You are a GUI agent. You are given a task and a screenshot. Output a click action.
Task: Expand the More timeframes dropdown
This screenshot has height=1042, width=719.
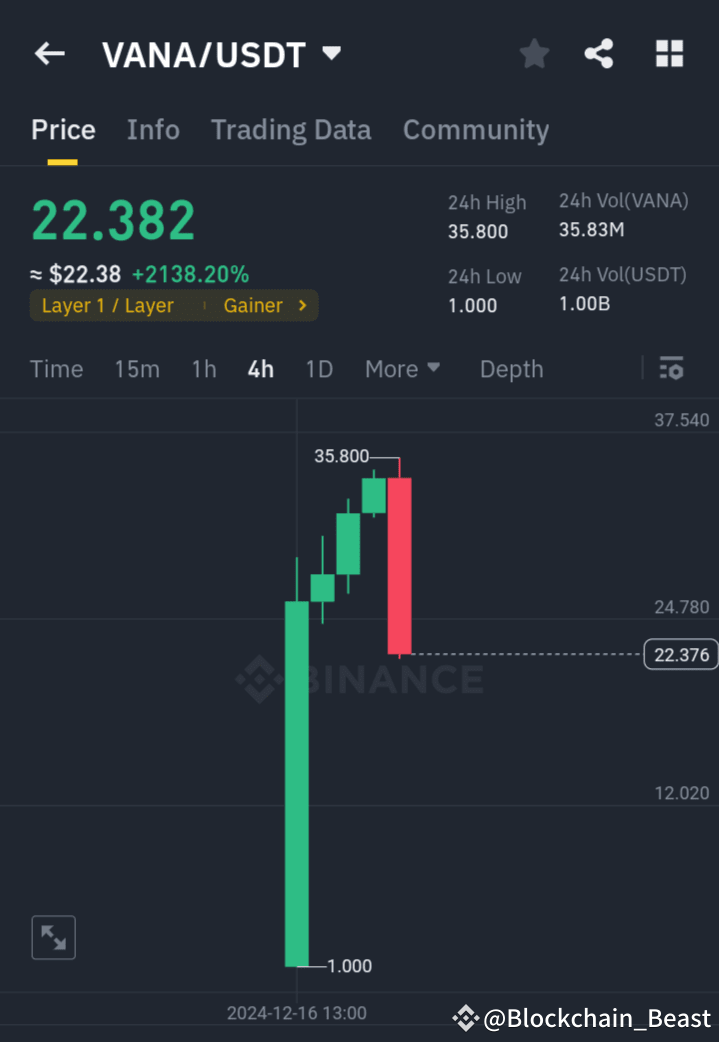(402, 368)
